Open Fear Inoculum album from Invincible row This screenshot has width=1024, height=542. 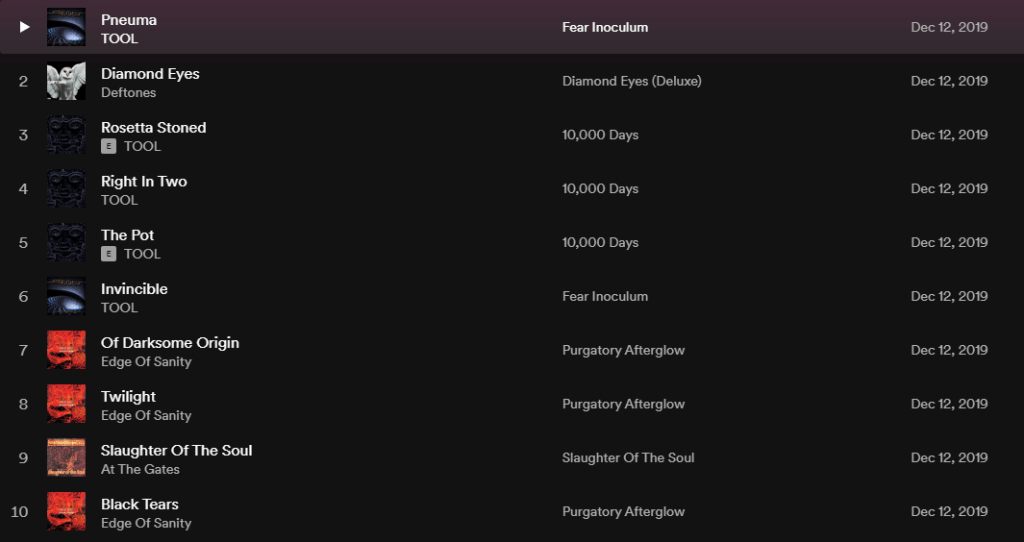(x=605, y=296)
